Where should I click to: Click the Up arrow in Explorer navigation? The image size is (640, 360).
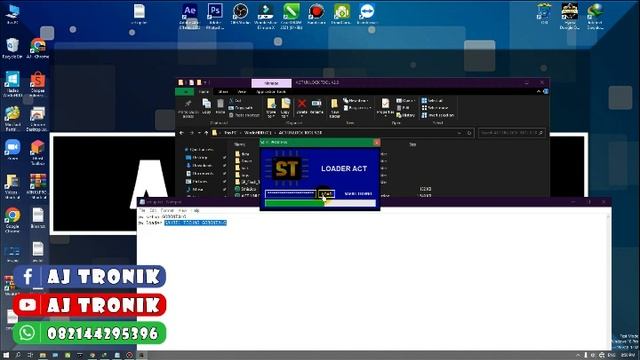pos(206,133)
